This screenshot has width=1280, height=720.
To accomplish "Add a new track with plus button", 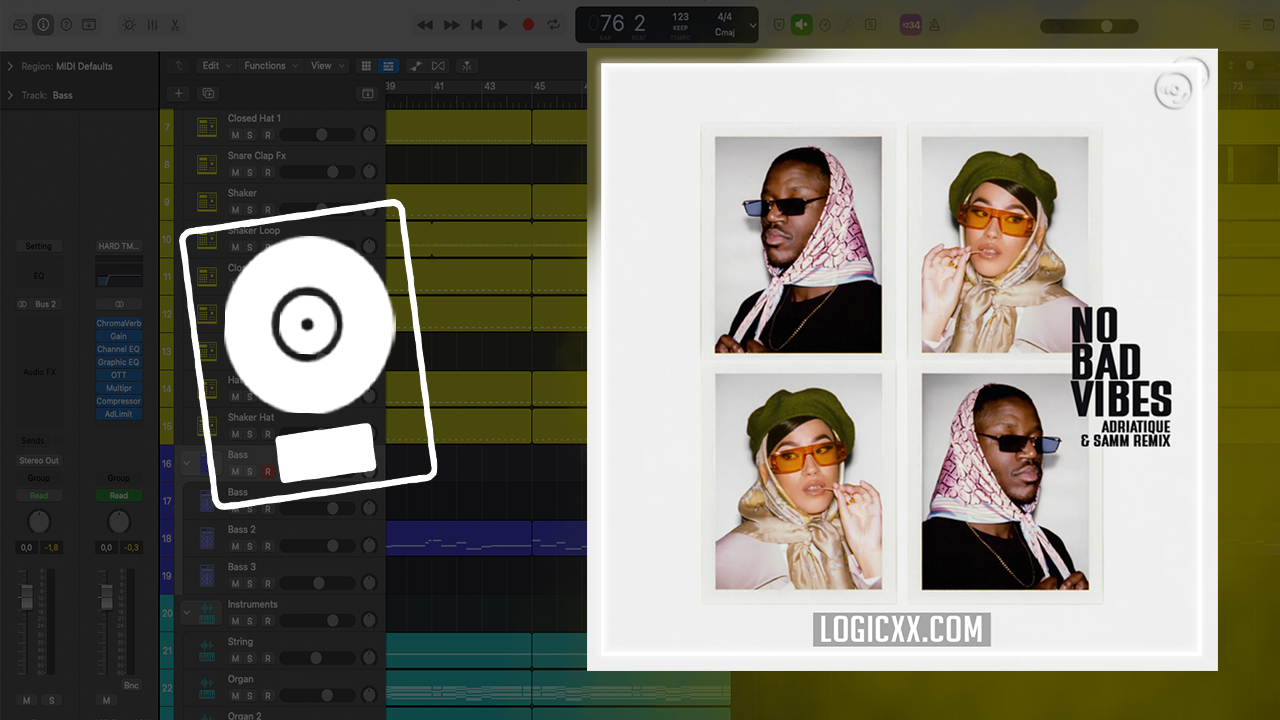I will click(179, 93).
